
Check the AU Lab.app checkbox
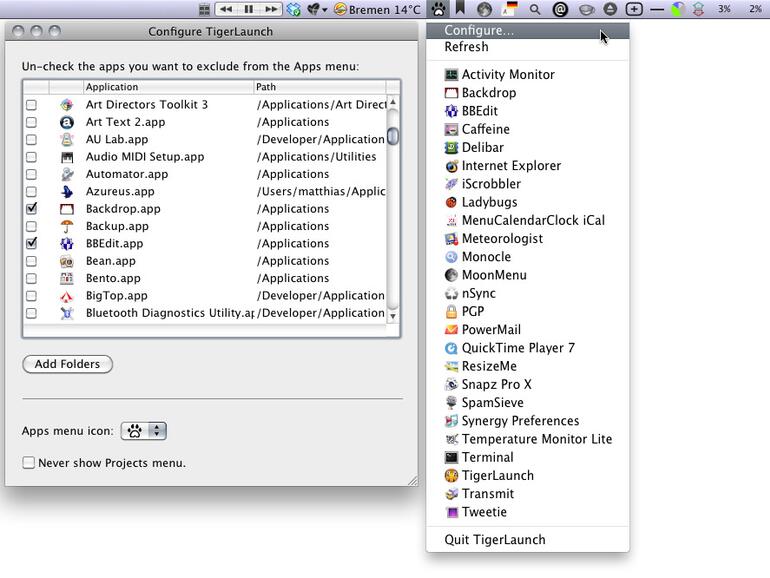31,139
